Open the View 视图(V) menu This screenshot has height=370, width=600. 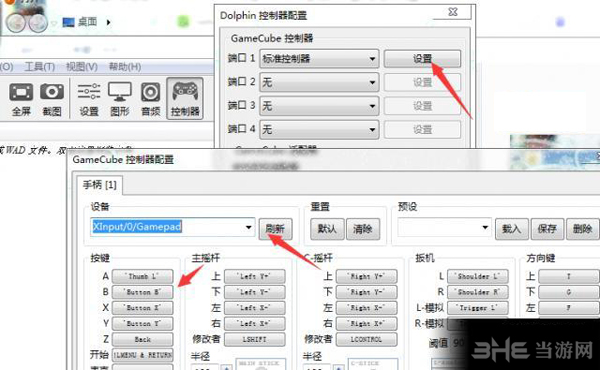point(82,67)
